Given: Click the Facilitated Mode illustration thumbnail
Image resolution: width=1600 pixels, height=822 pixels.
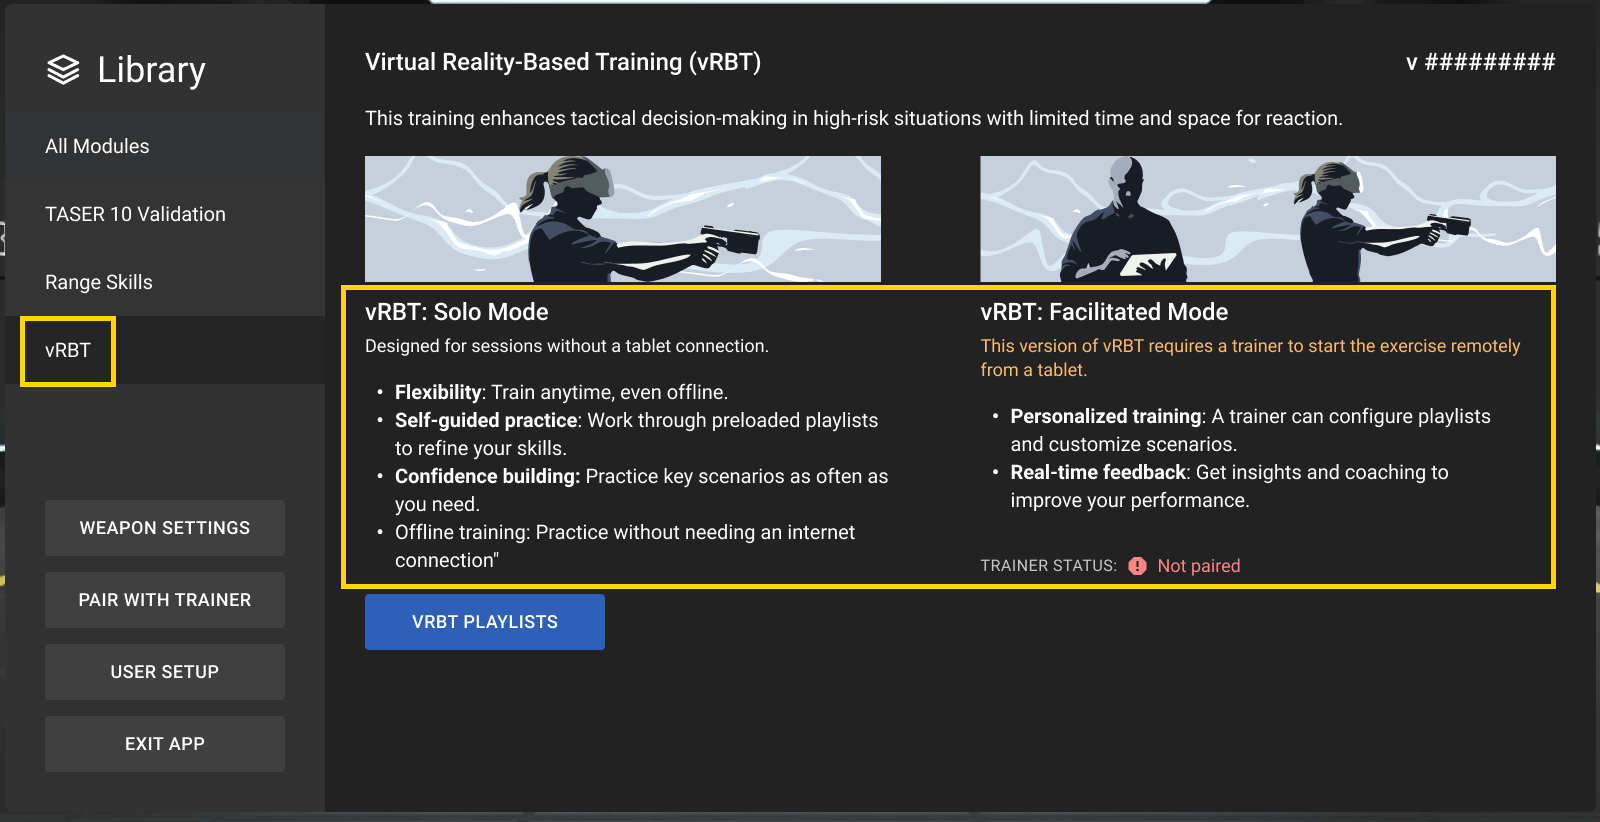Looking at the screenshot, I should 1267,219.
